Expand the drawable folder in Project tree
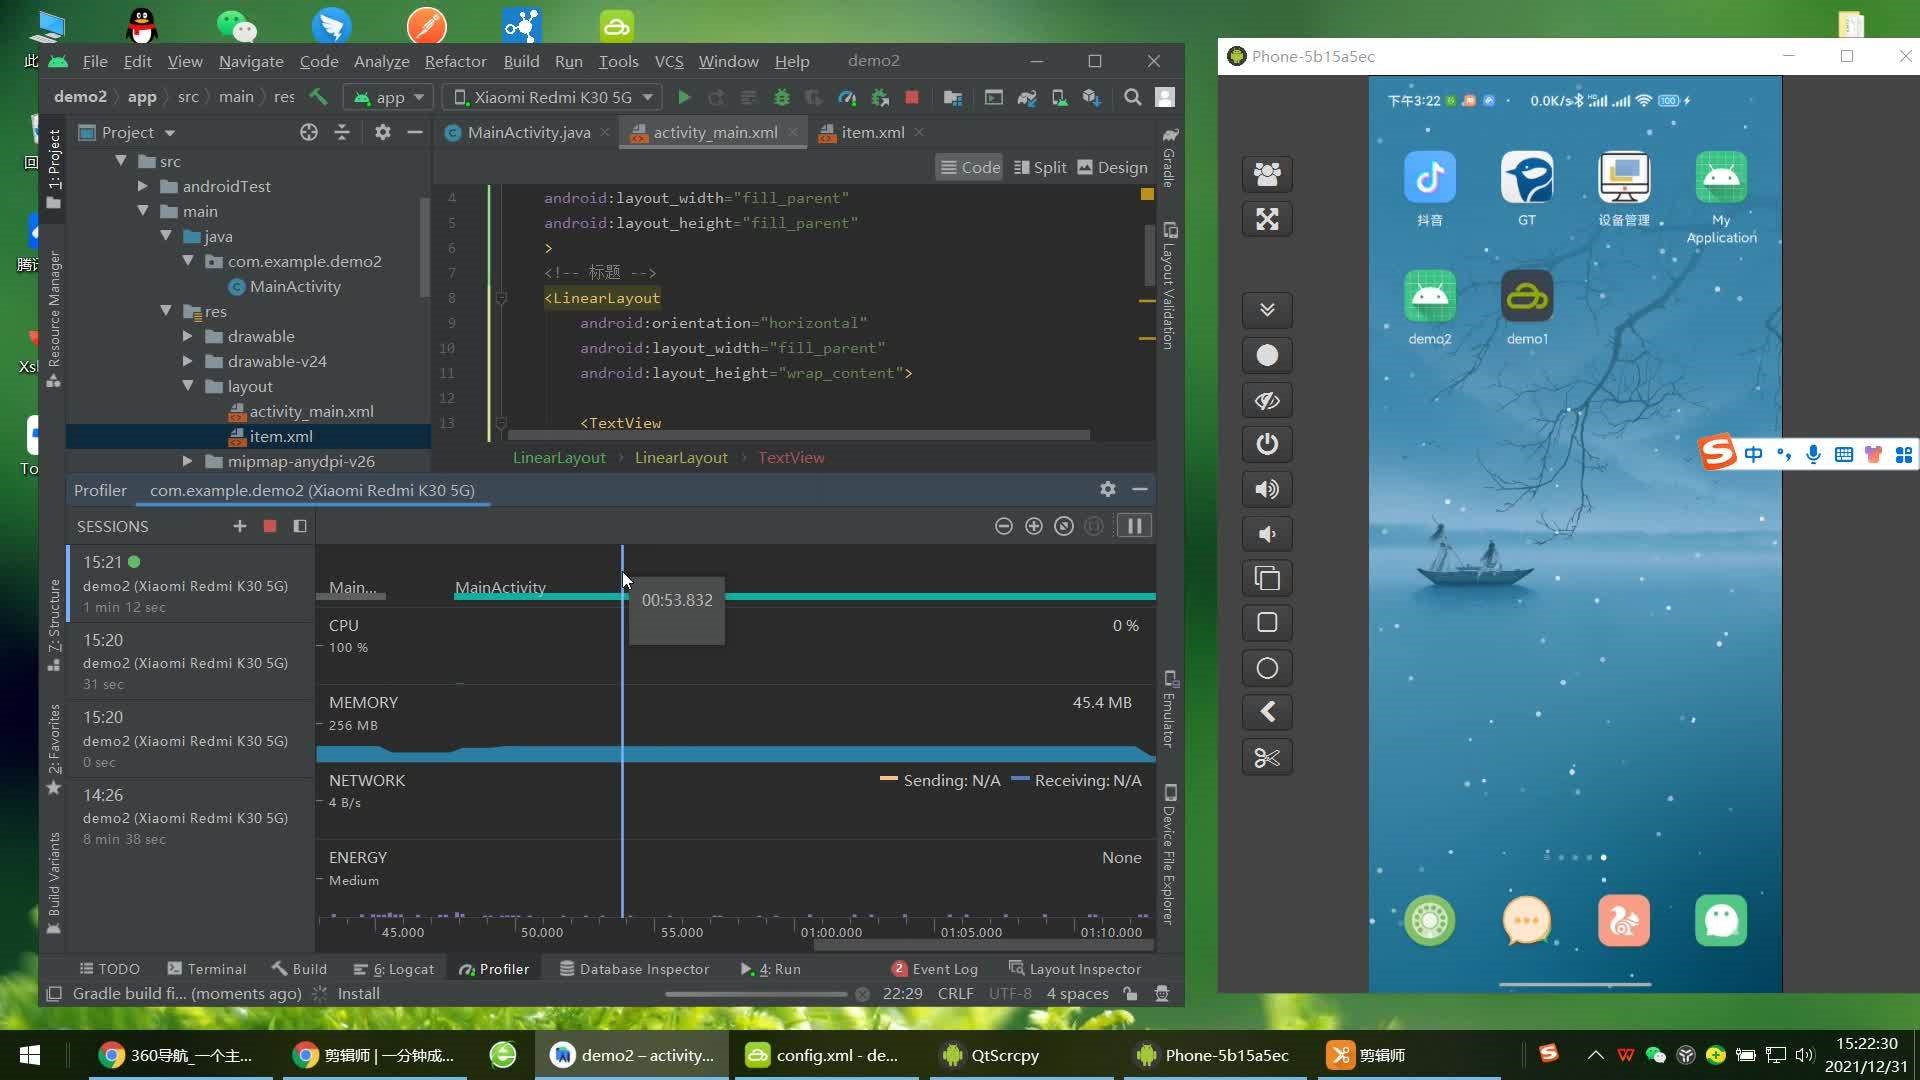 (189, 336)
